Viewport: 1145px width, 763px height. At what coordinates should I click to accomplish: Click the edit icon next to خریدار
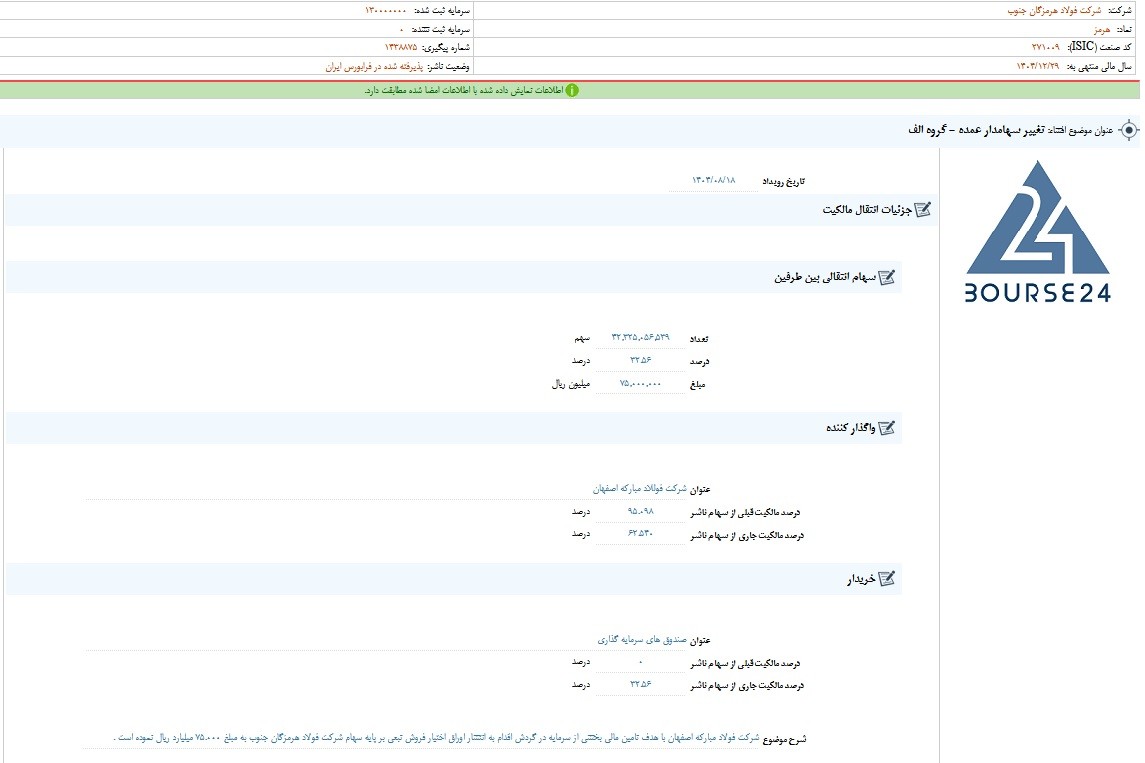pos(886,579)
